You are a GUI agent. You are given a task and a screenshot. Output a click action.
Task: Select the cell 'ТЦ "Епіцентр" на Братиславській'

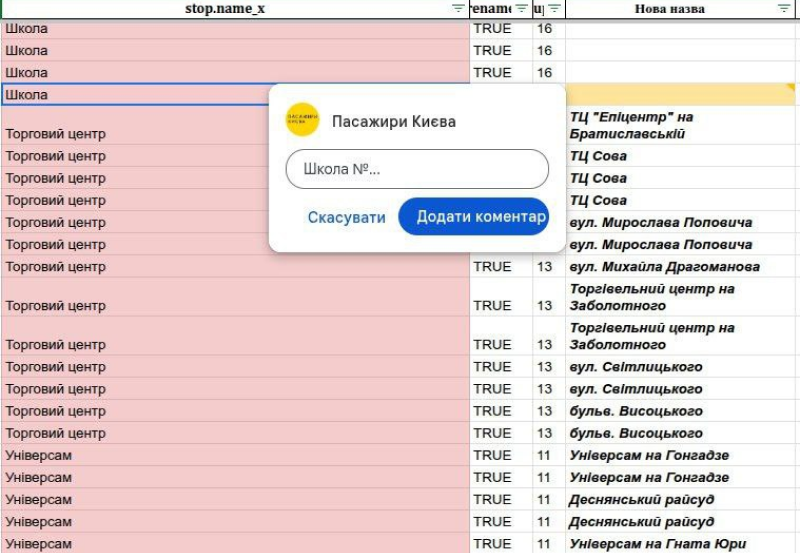680,125
